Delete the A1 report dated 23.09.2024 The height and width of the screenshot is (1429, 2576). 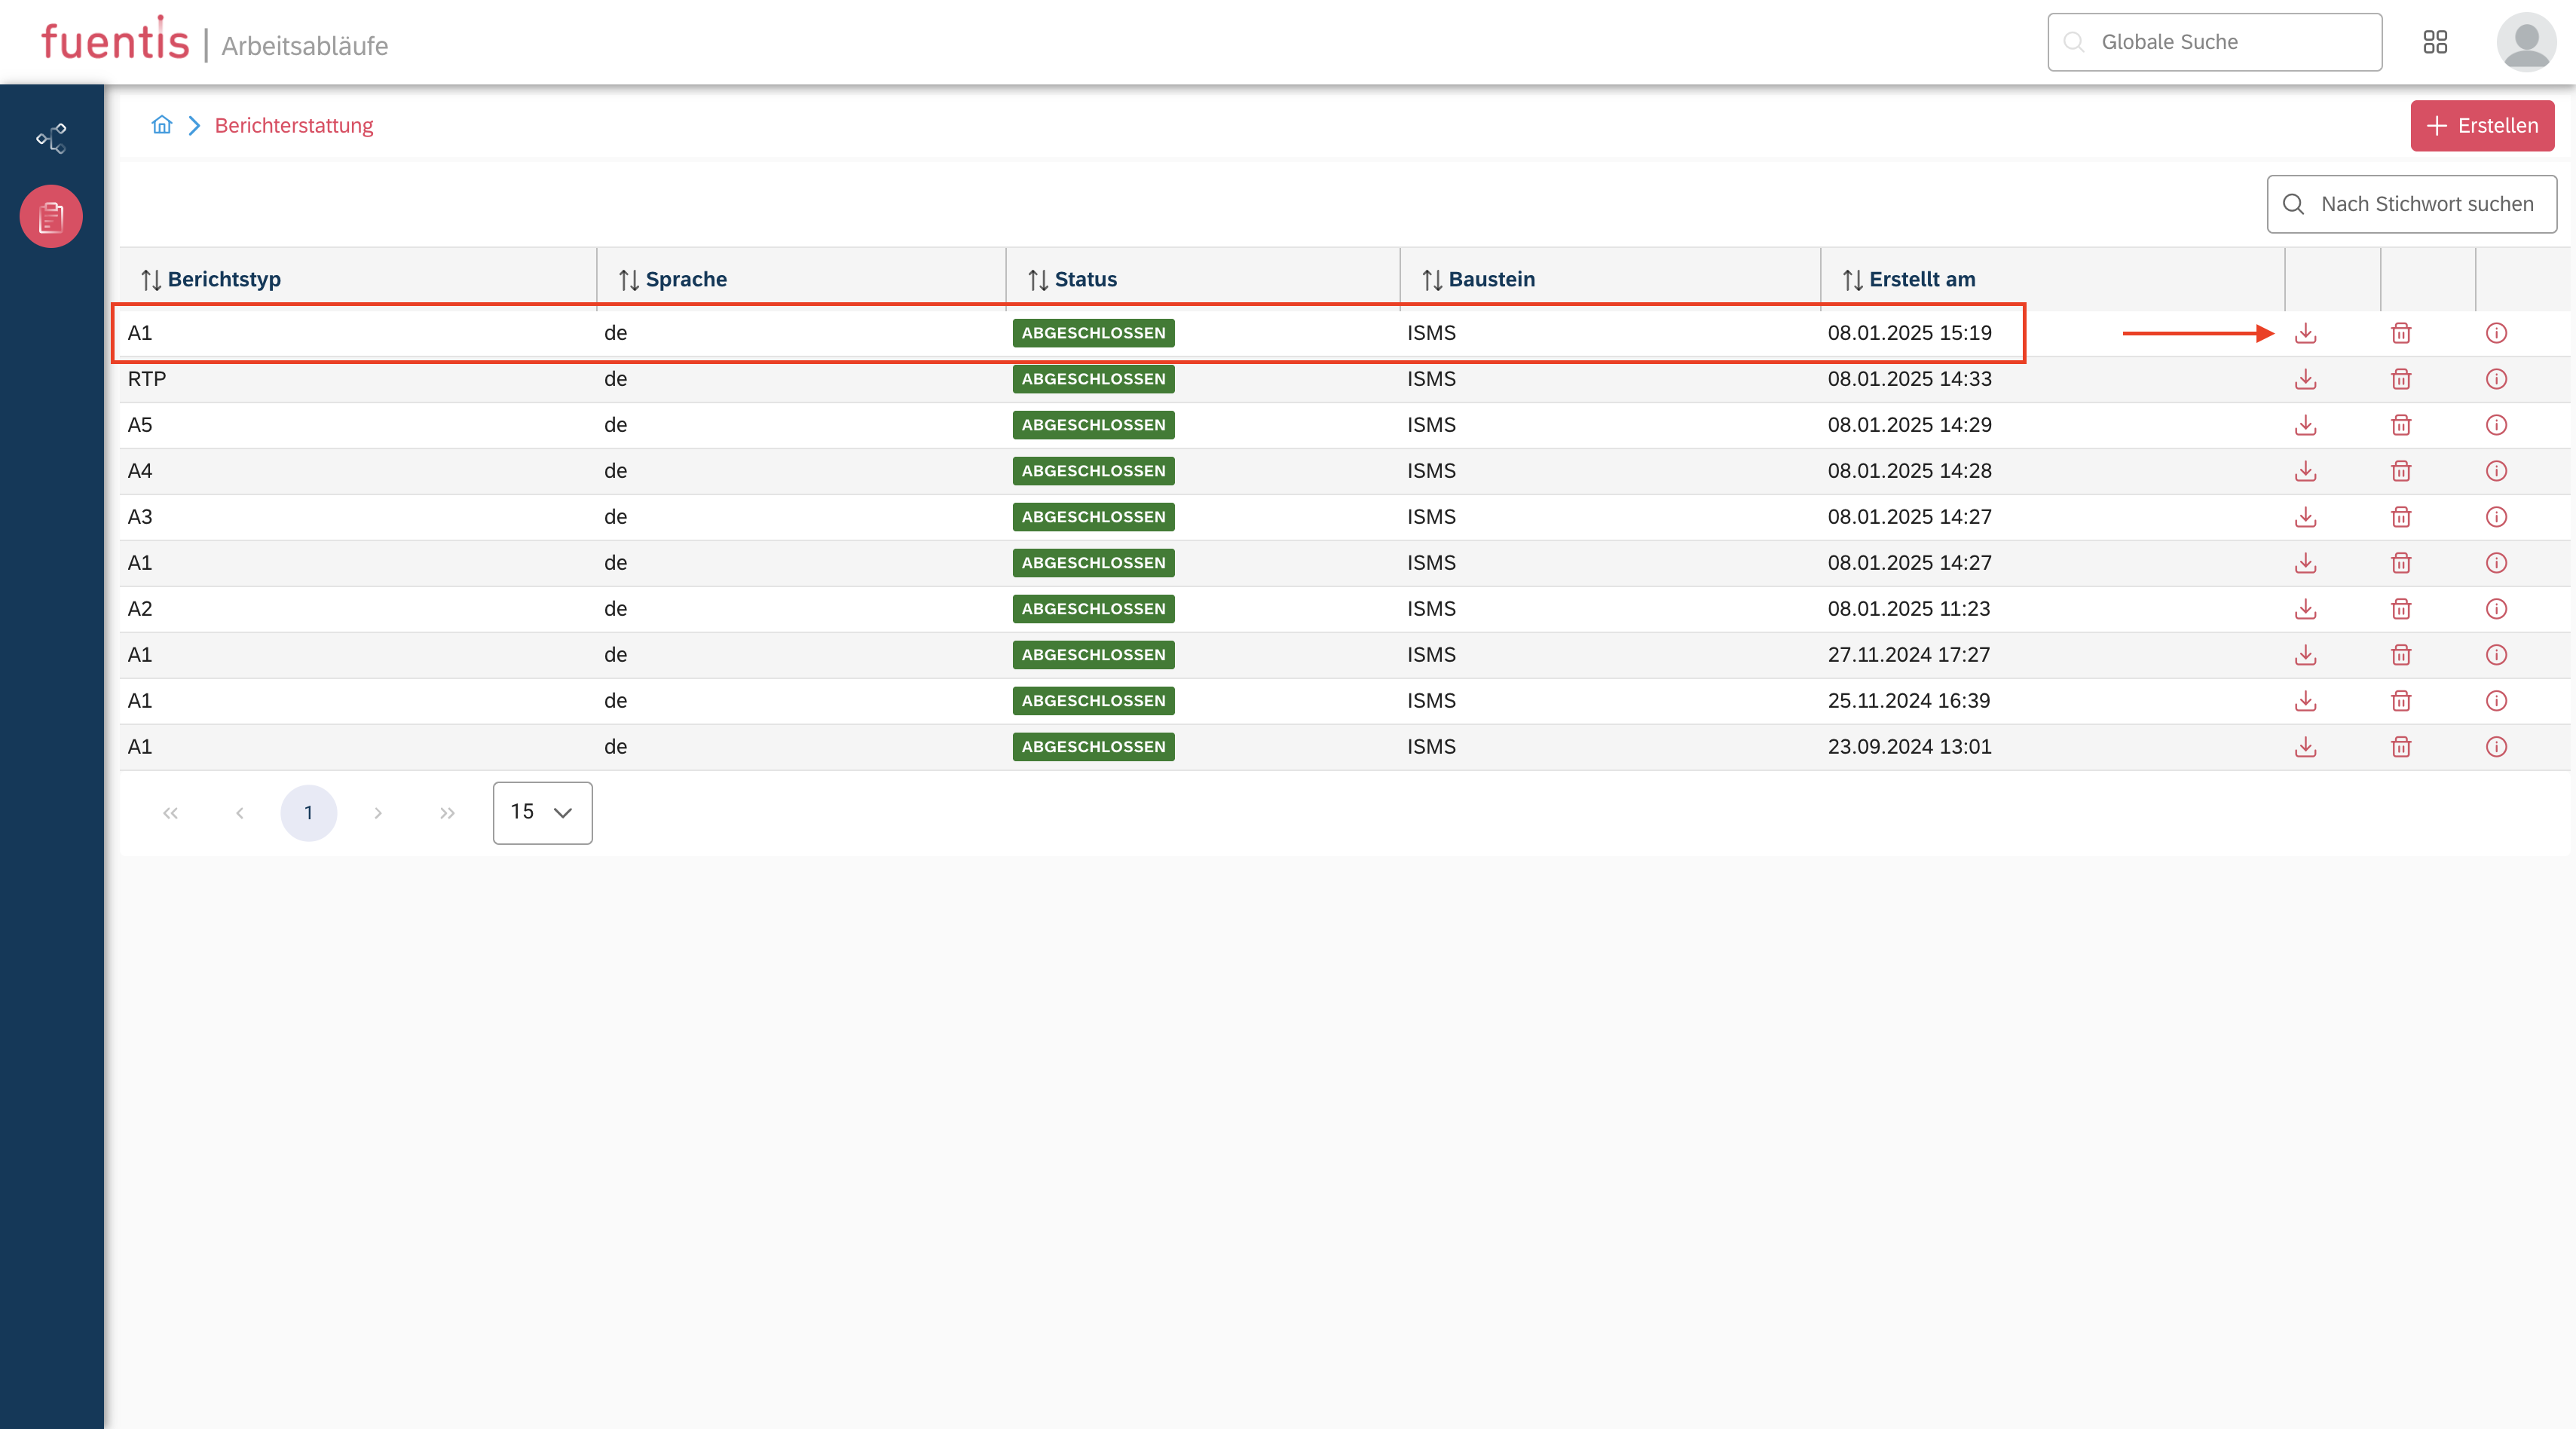2400,747
